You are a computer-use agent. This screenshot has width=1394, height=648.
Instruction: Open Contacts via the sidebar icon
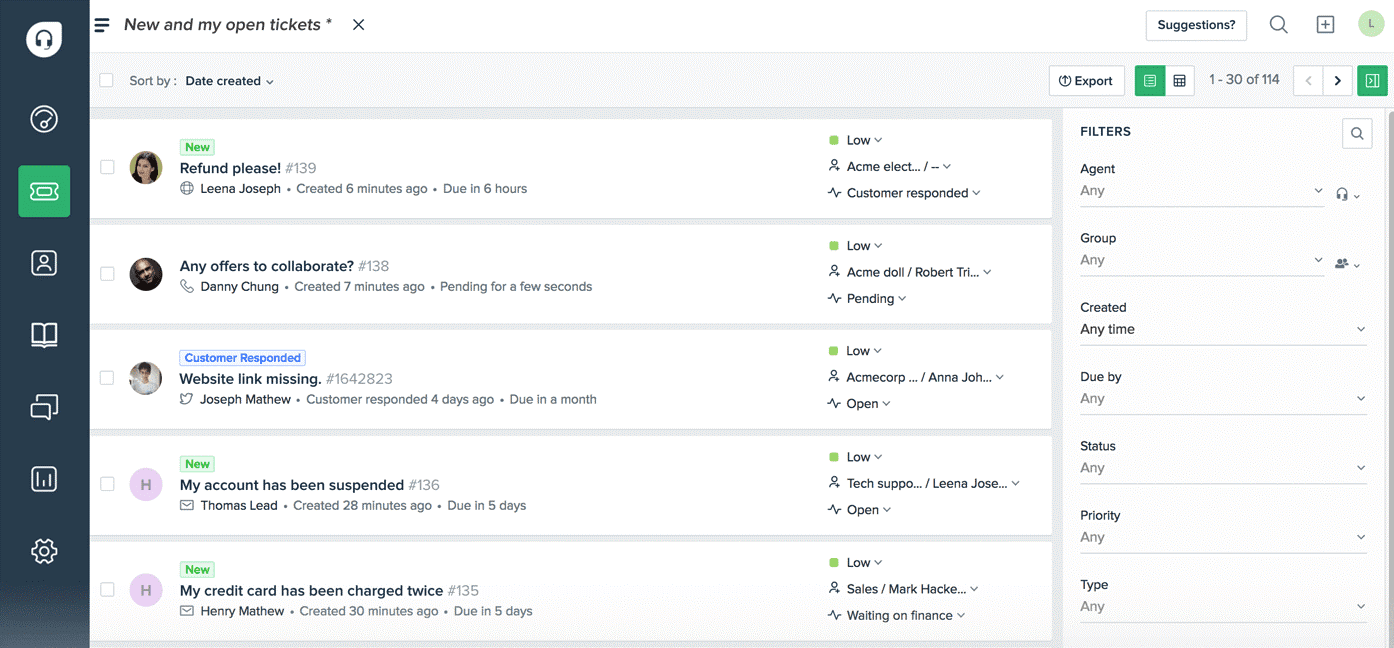pyautogui.click(x=44, y=263)
